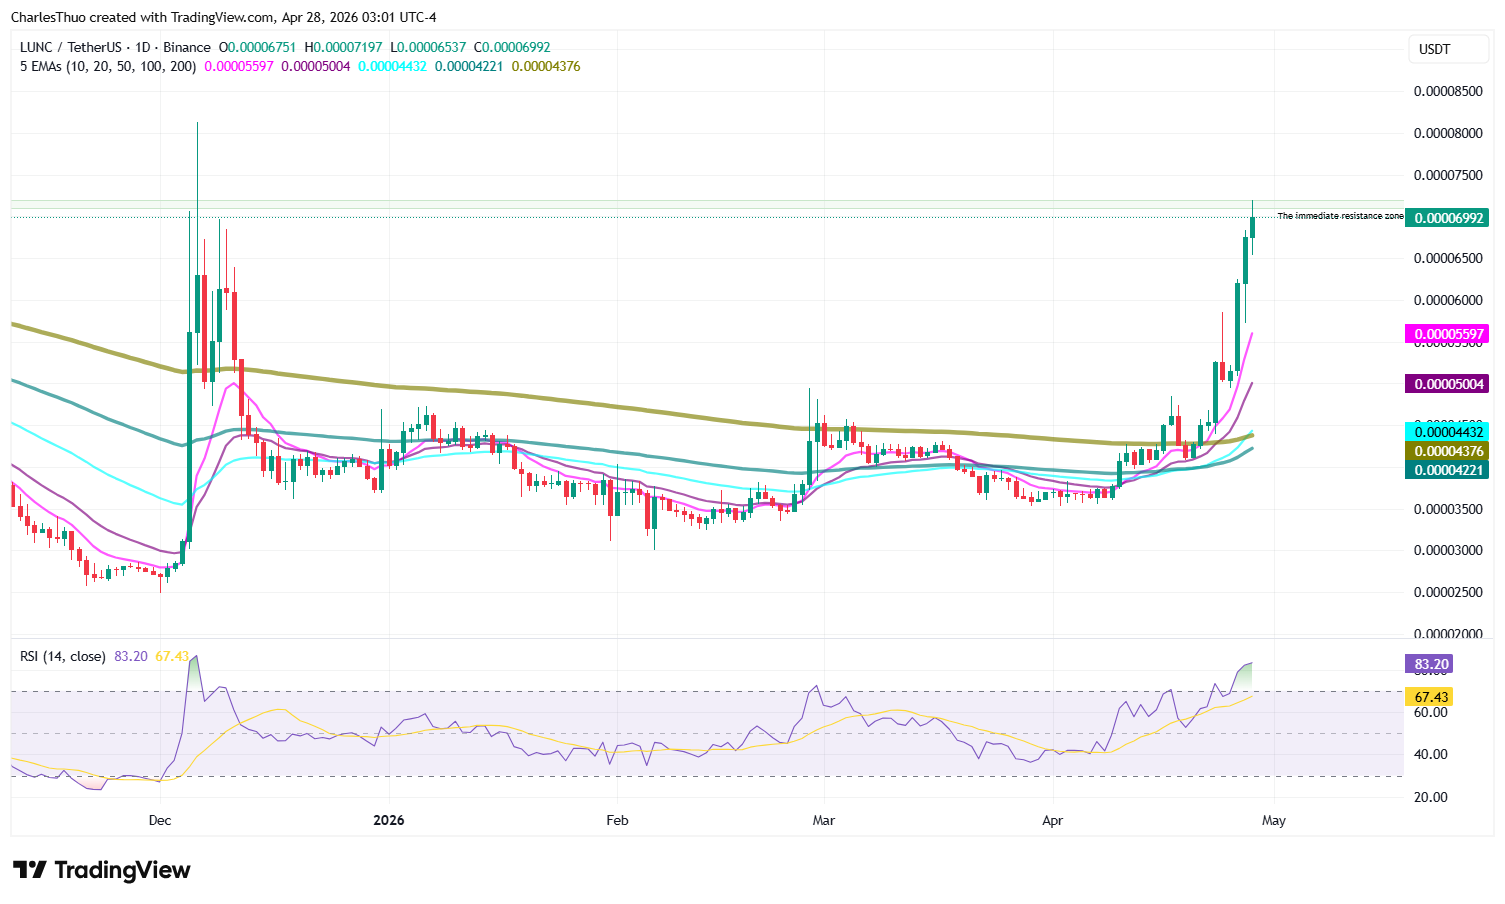Click the TradingView logo icon
This screenshot has width=1505, height=904.
(30, 870)
